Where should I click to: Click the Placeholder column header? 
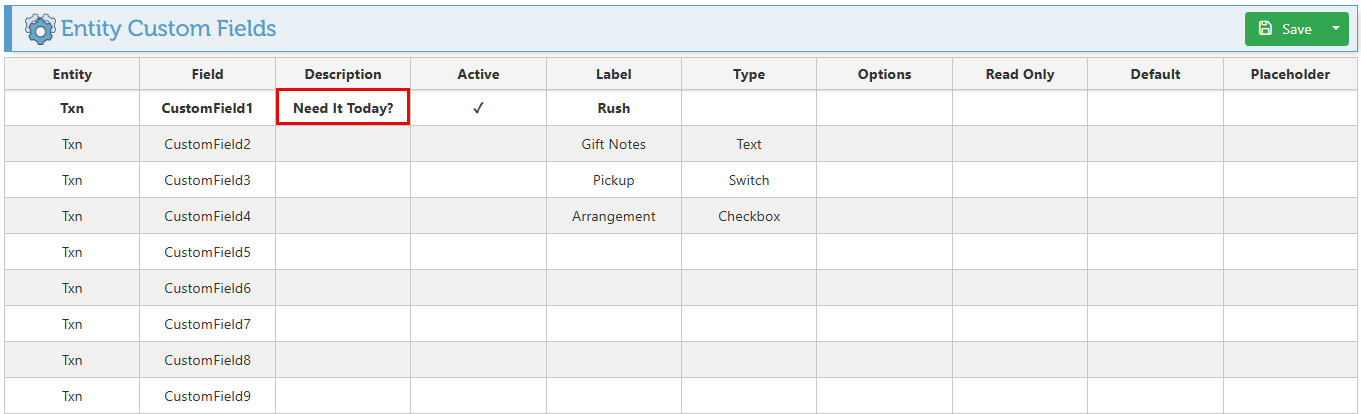coord(1290,74)
